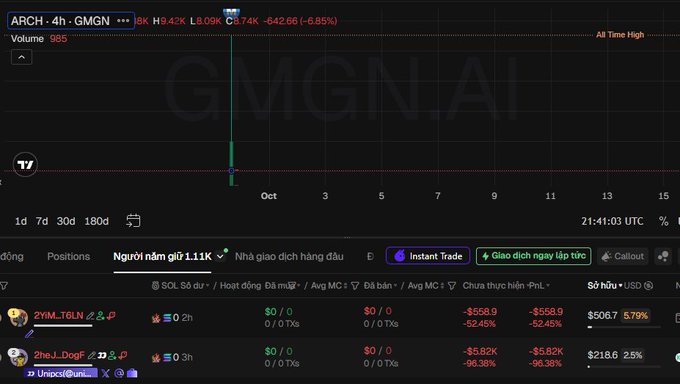This screenshot has height=384, width=680.
Task: Click the 5.79% ownership badge
Action: 635,315
